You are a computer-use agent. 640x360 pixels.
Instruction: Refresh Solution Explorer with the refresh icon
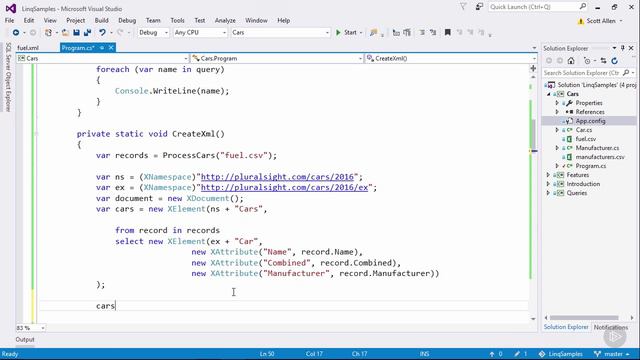[x=614, y=61]
